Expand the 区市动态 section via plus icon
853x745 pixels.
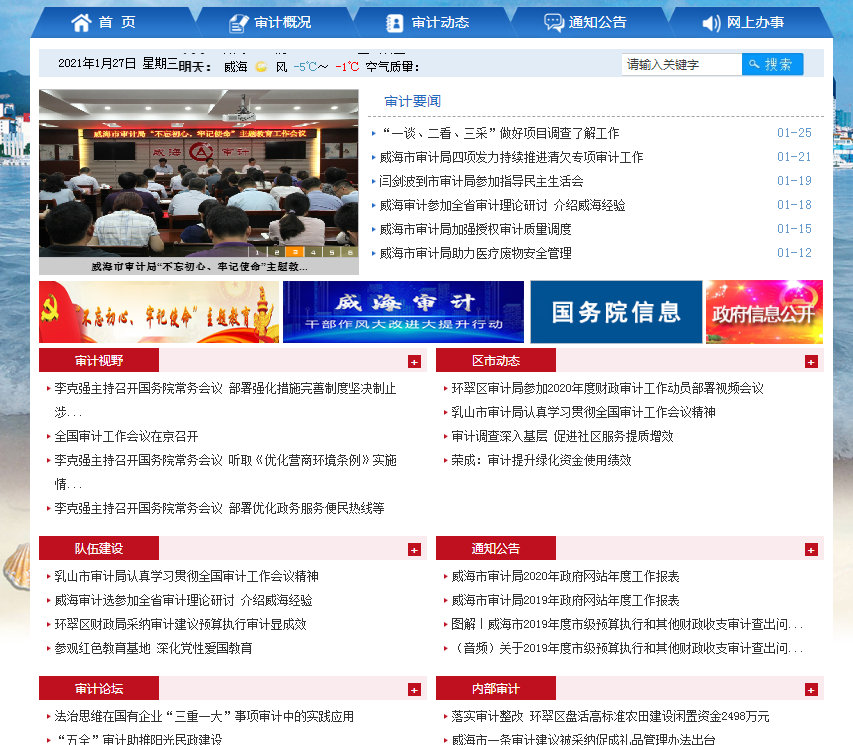pos(811,362)
